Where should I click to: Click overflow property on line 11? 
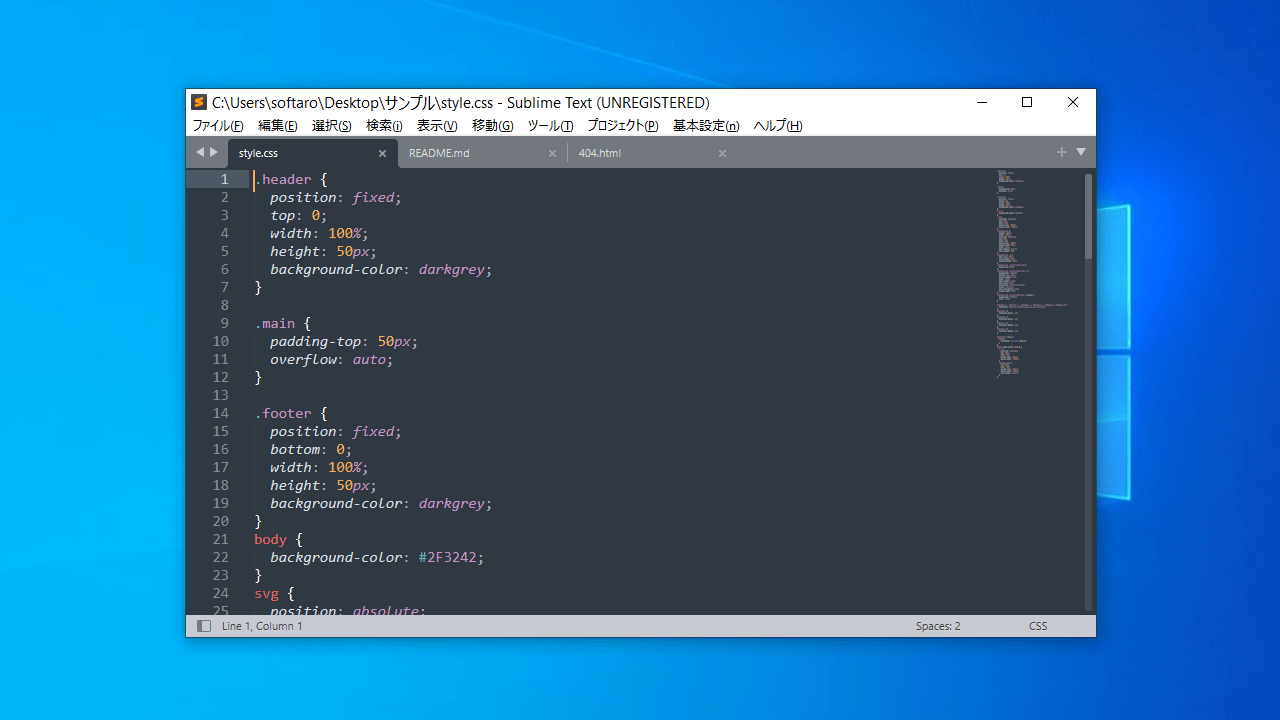[303, 359]
